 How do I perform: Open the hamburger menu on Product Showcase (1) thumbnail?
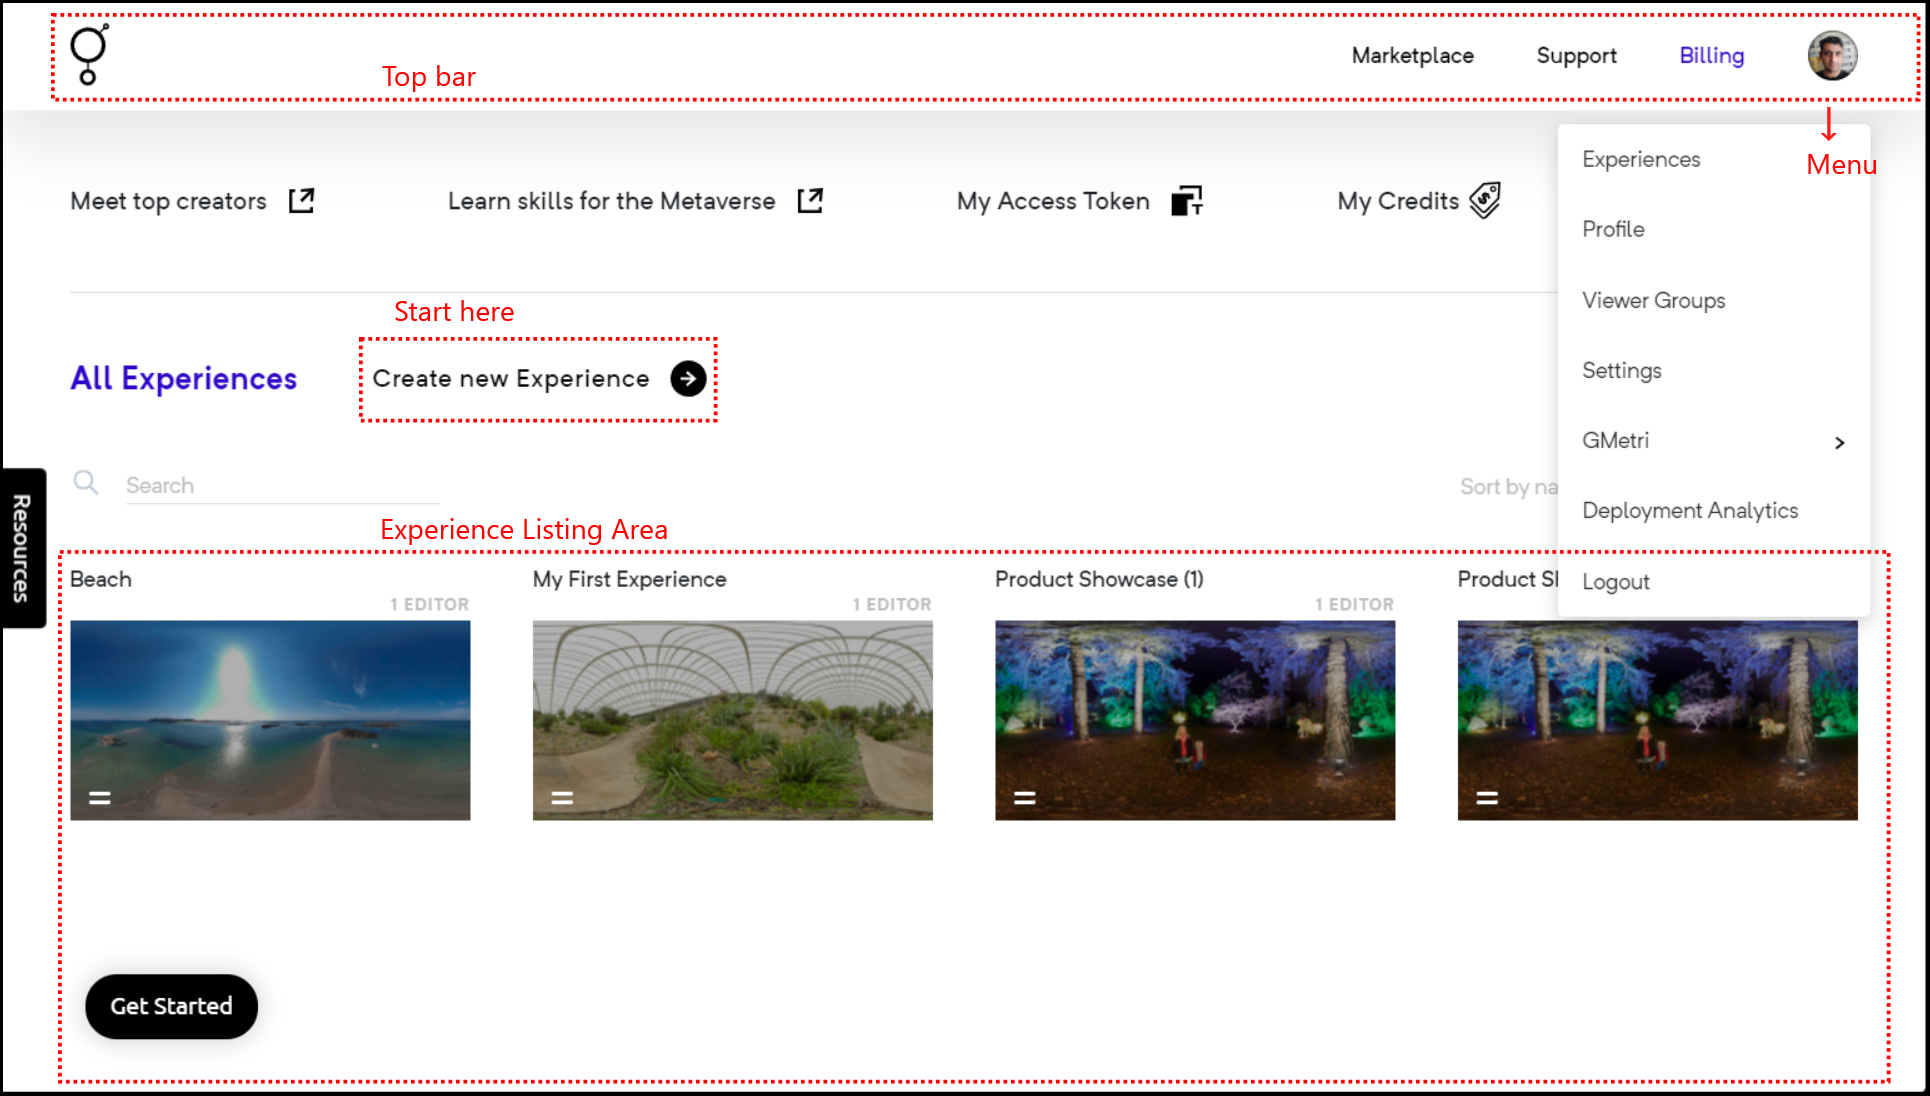click(1025, 797)
